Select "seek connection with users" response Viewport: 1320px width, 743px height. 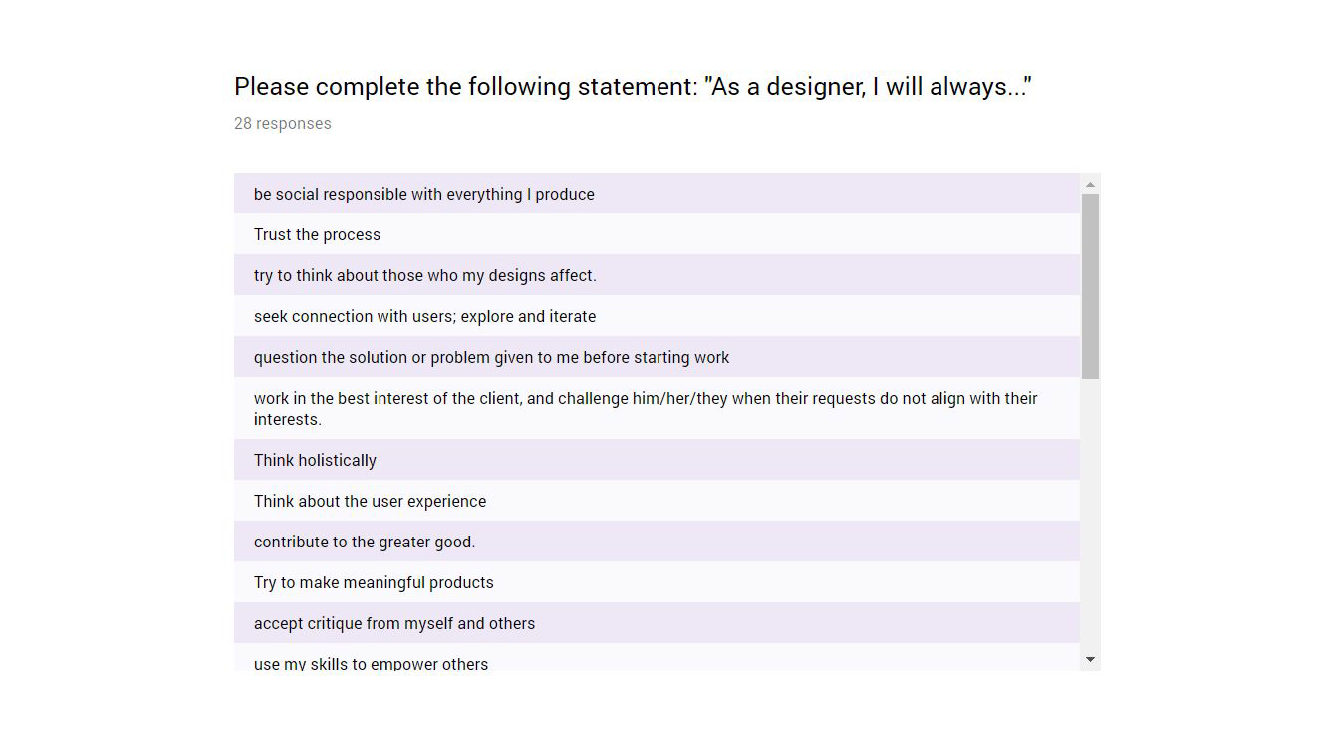point(425,317)
